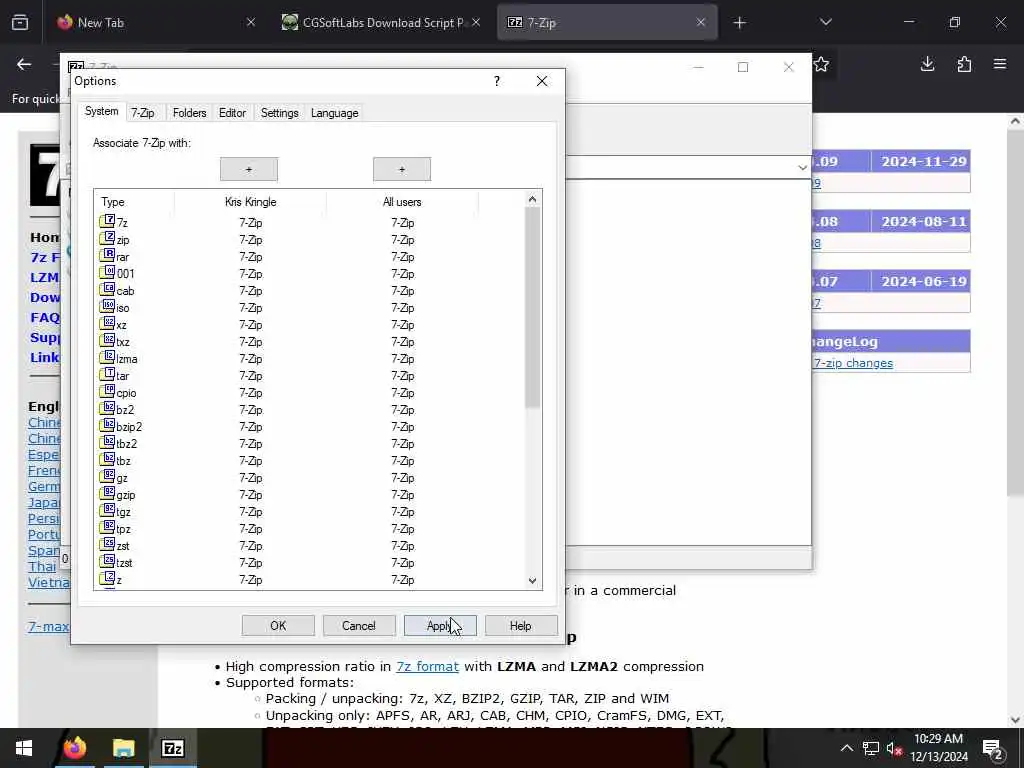
Task: Click Cancel in Options dialog
Action: (x=359, y=626)
